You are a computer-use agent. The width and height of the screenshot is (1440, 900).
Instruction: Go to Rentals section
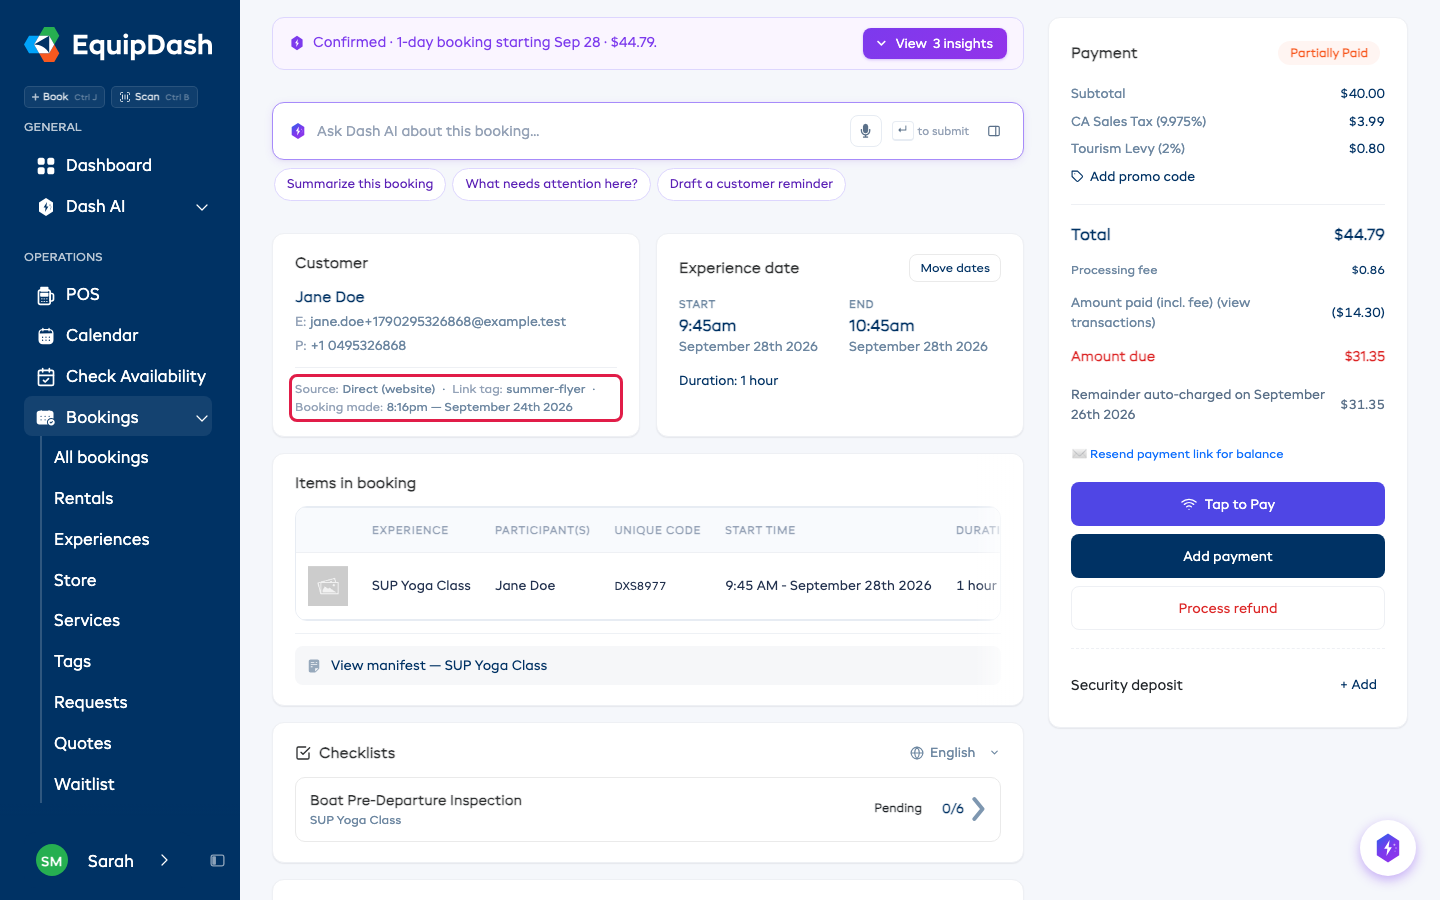pyautogui.click(x=84, y=499)
